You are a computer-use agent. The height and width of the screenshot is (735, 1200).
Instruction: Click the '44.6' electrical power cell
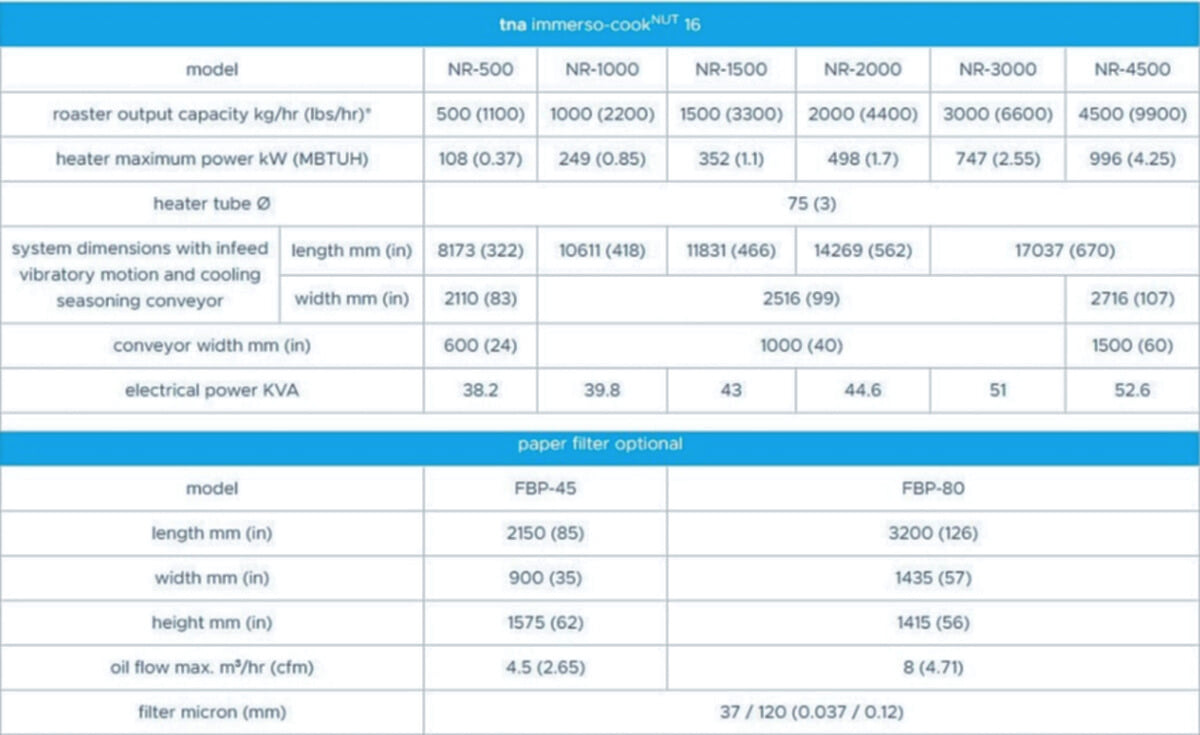pyautogui.click(x=862, y=390)
